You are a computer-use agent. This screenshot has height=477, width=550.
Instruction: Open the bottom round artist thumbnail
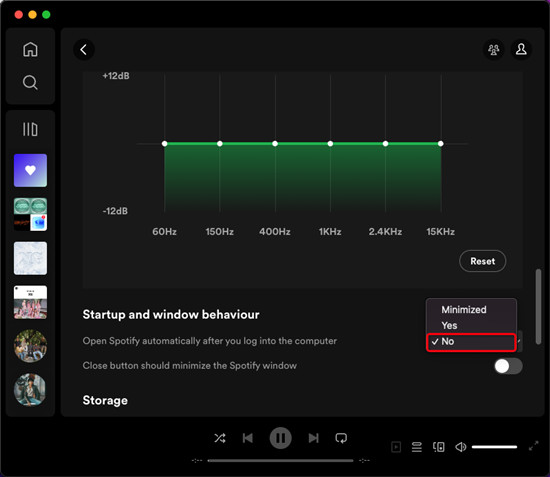click(31, 390)
